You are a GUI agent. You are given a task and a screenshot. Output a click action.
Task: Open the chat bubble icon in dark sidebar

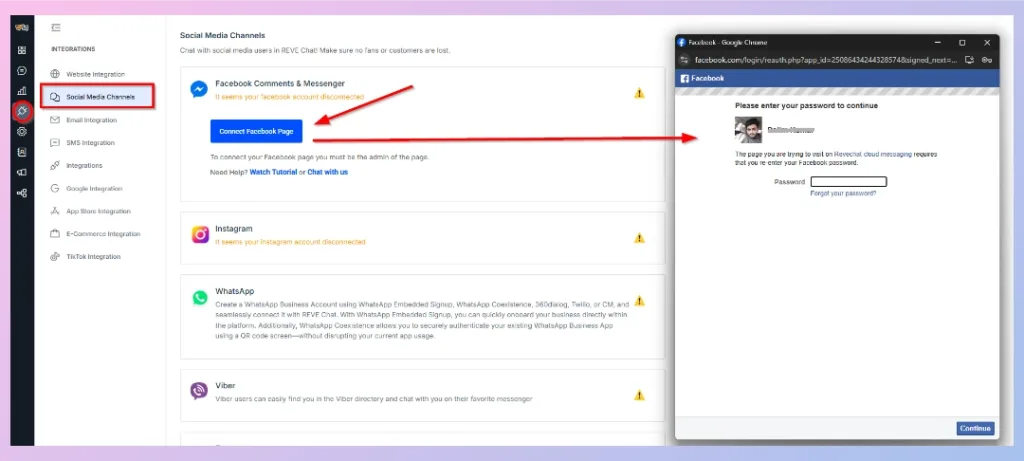coord(22,71)
